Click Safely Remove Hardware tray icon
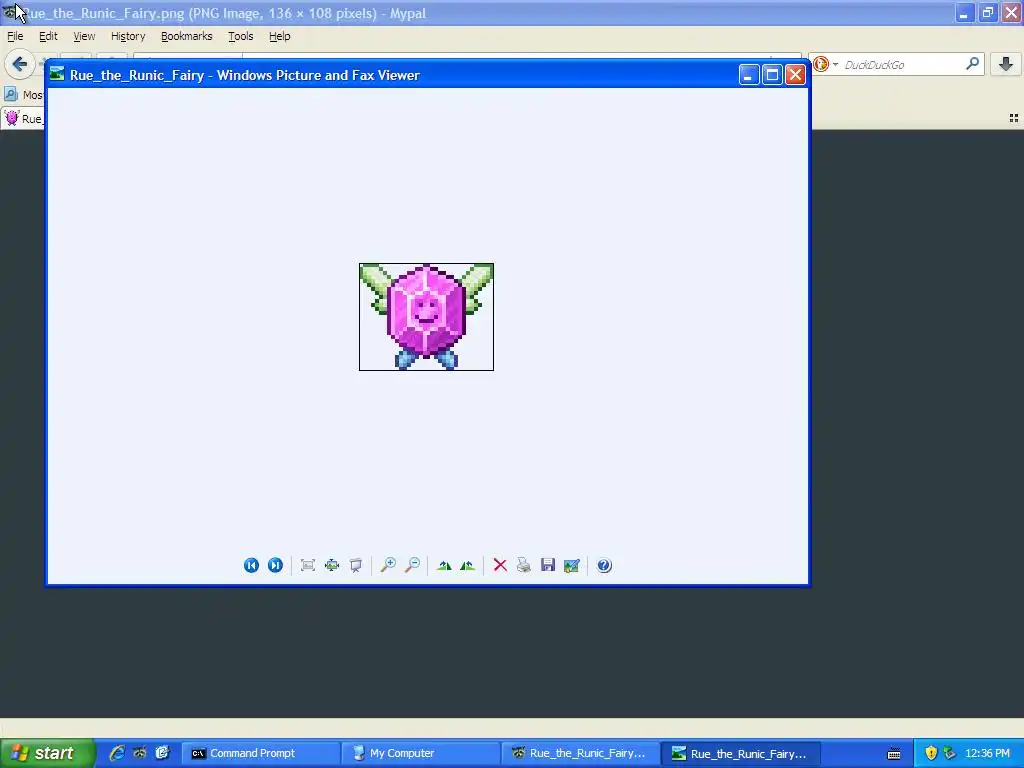The height and width of the screenshot is (768, 1024). (x=950, y=753)
